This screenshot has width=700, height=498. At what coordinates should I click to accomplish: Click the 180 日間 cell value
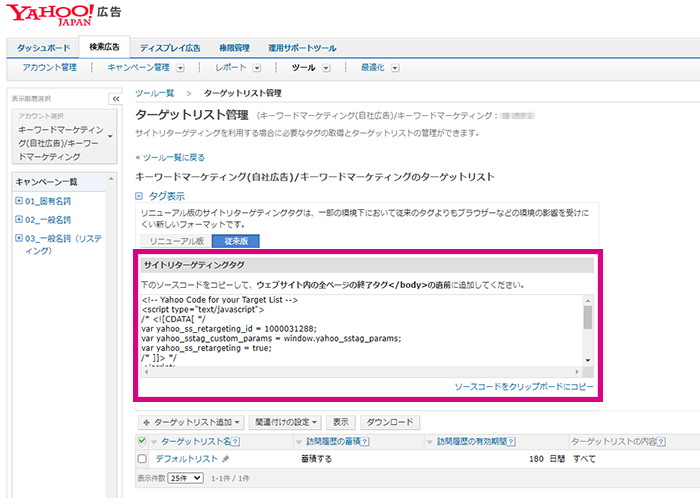pos(547,459)
